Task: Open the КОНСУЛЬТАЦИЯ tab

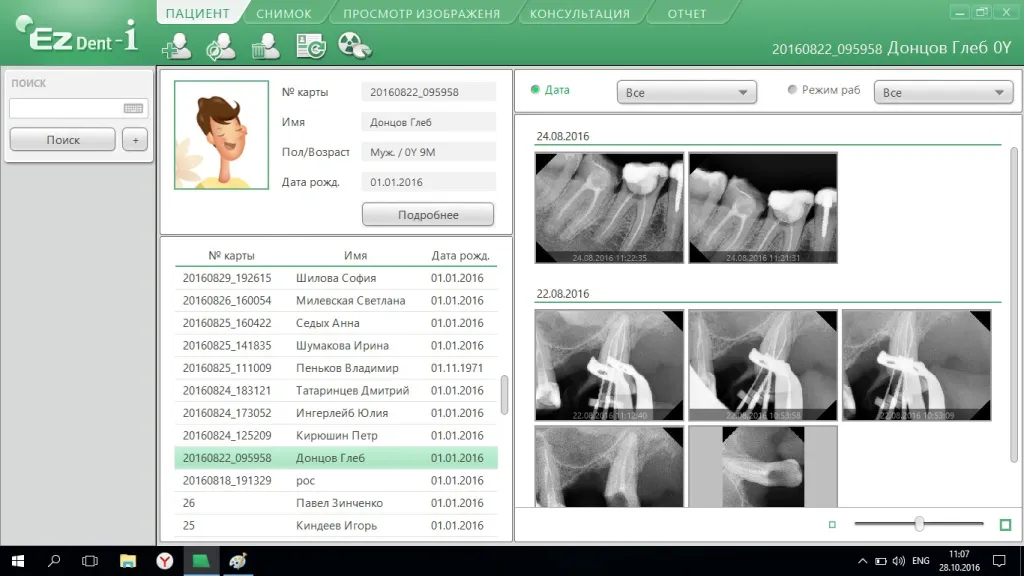Action: click(x=580, y=14)
